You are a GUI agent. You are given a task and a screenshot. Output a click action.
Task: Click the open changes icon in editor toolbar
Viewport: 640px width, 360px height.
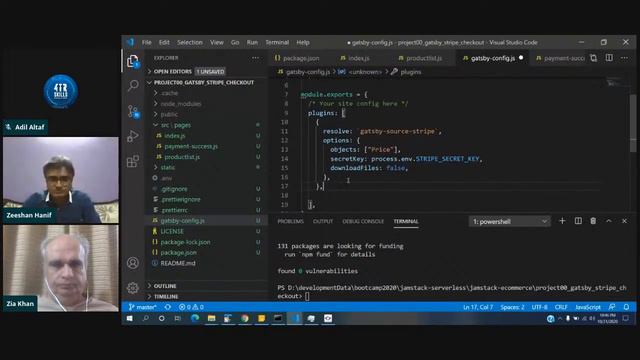pos(593,58)
